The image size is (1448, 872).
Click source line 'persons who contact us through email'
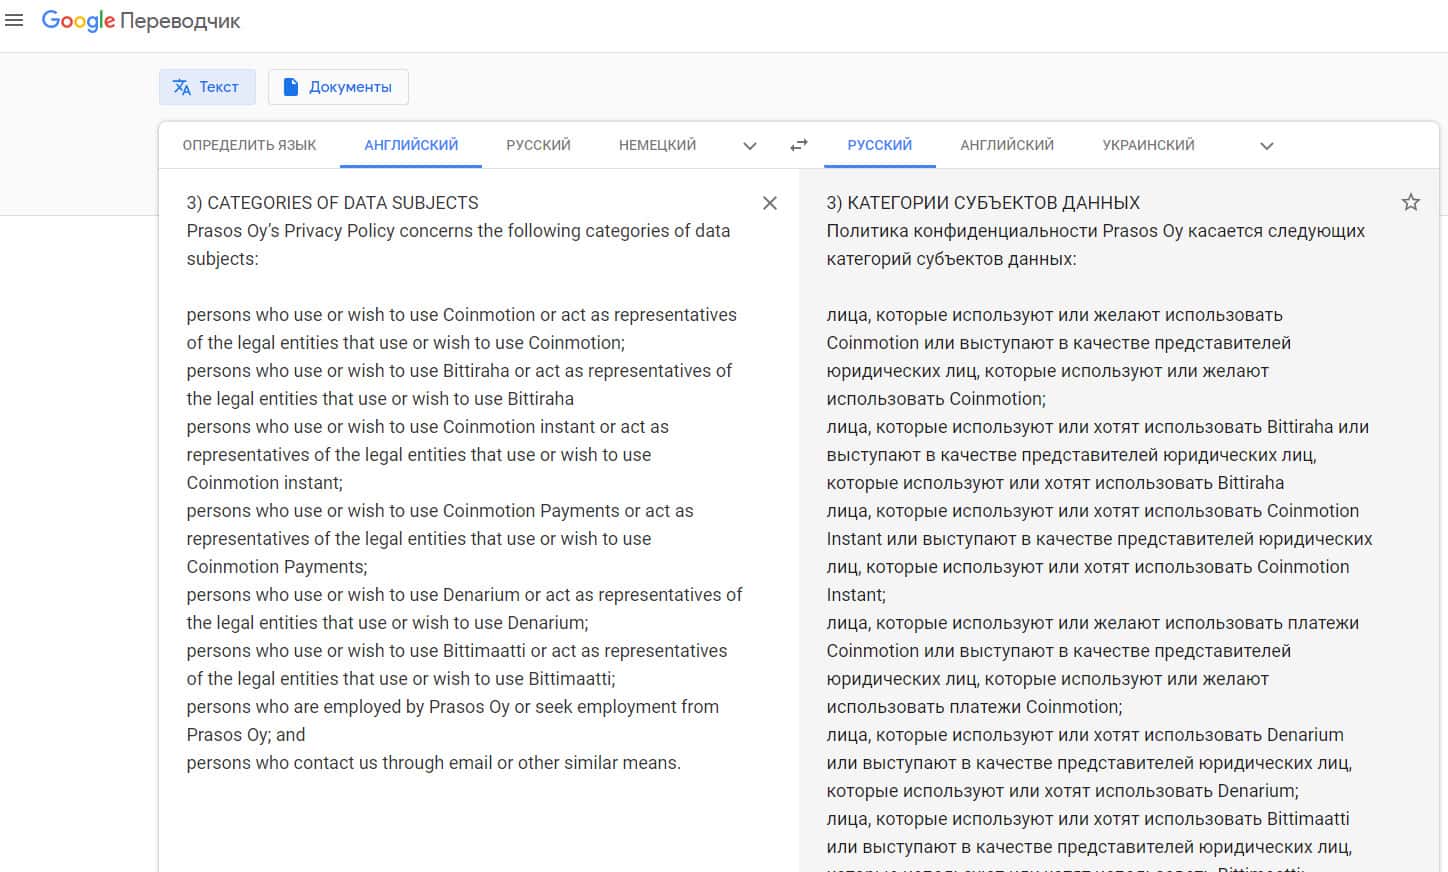339,763
